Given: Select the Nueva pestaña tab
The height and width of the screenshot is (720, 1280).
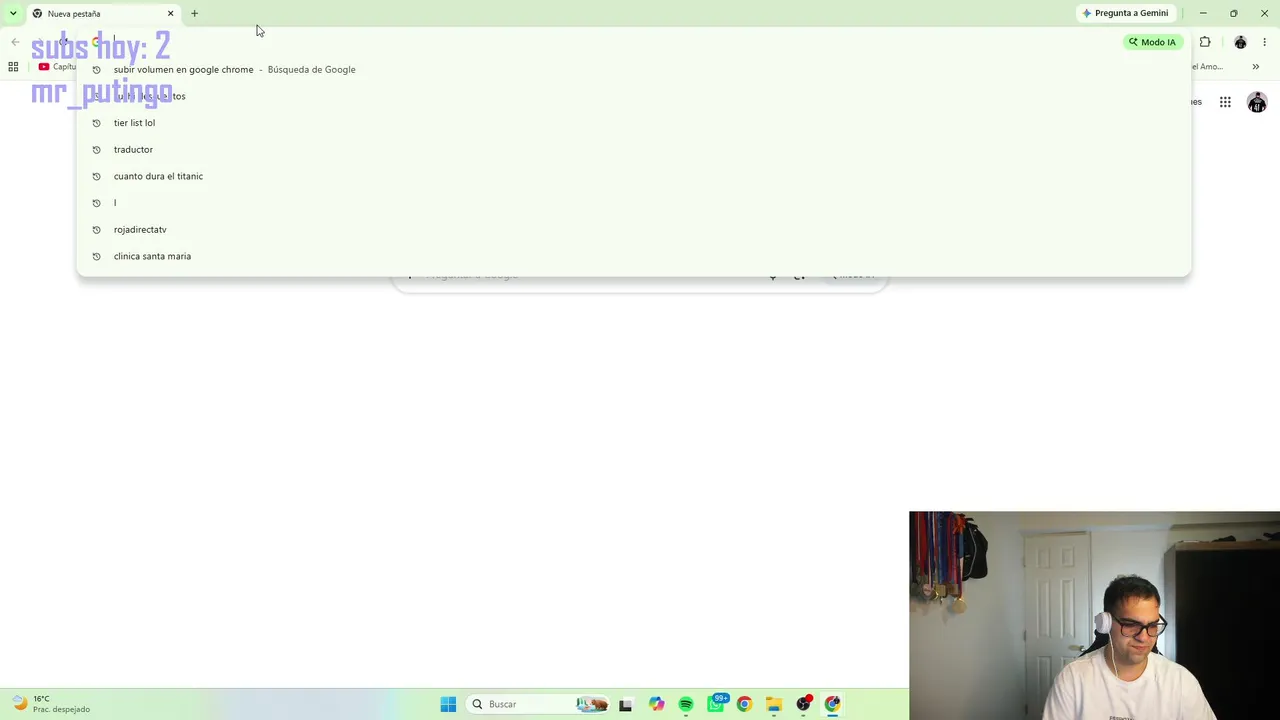Looking at the screenshot, I should click(103, 14).
